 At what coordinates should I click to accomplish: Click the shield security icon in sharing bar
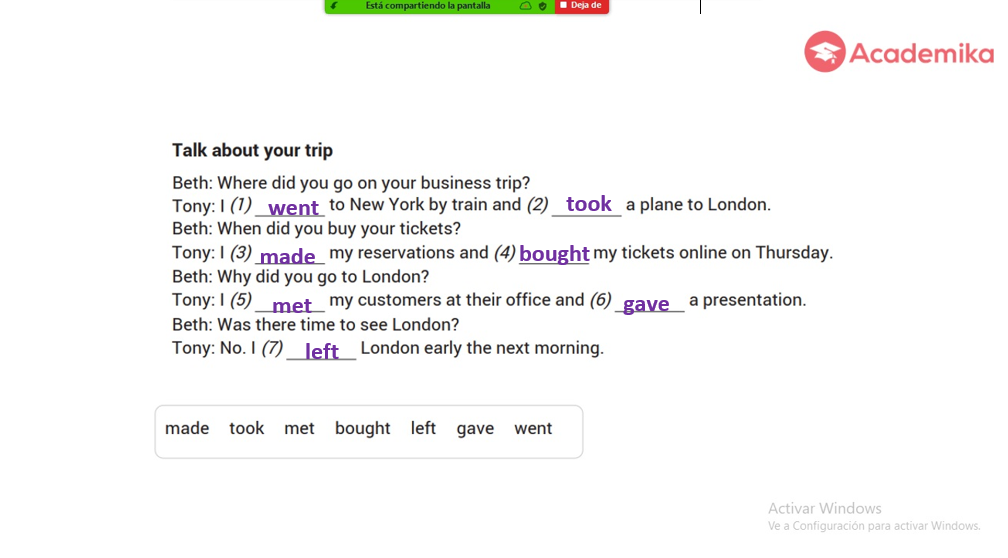click(543, 6)
